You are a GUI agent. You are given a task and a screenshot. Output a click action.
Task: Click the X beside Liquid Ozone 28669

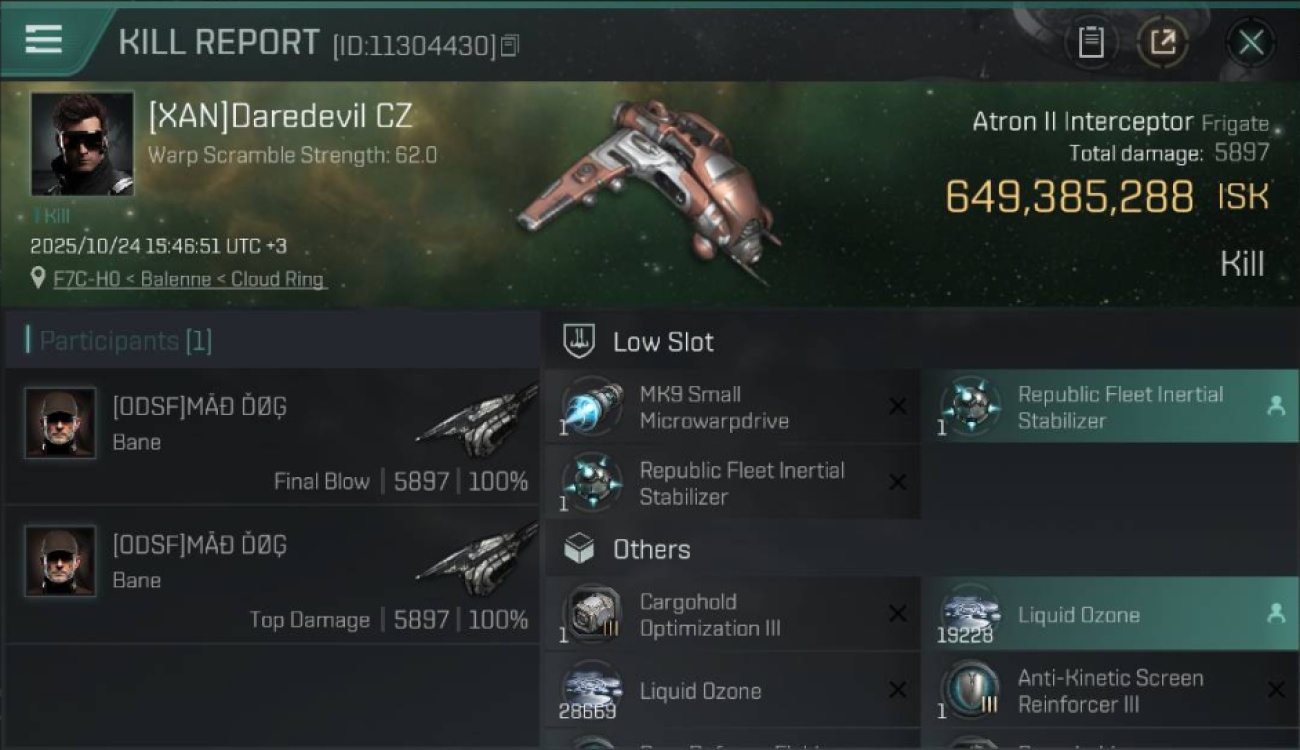click(x=897, y=691)
